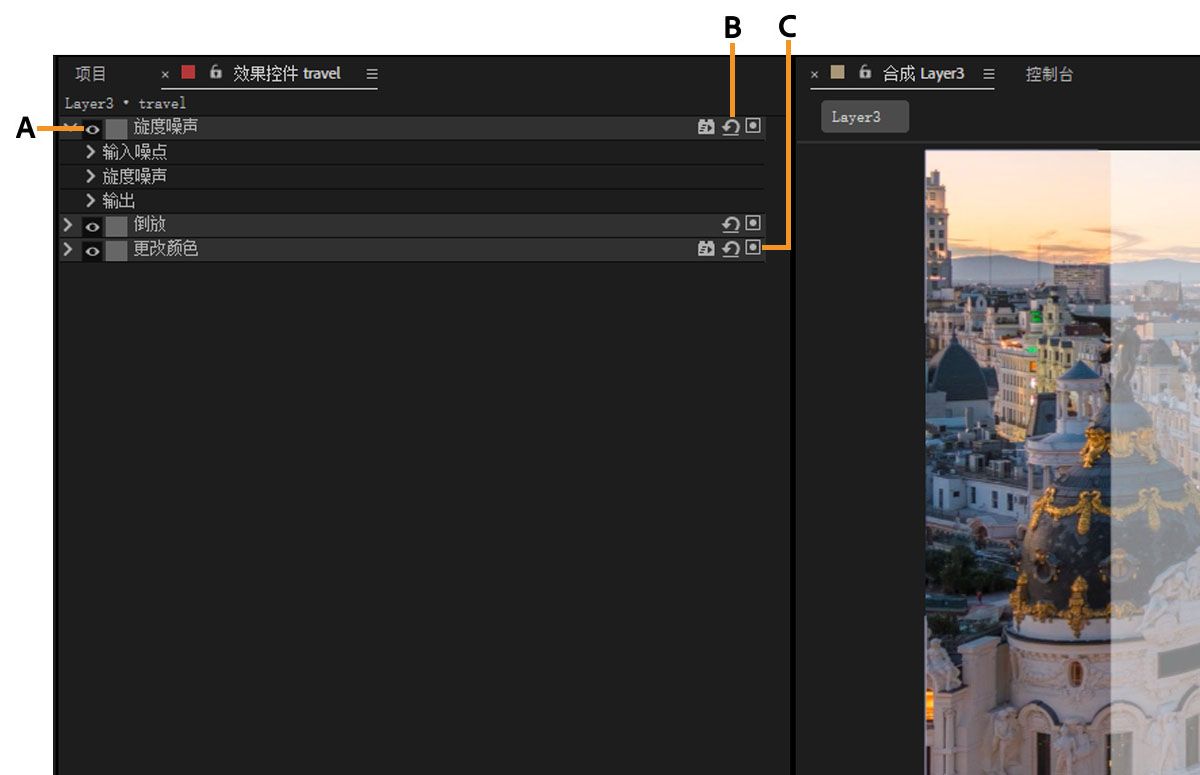The image size is (1200, 775).
Task: Collapse the 旋度噪声 effect group
Action: (x=68, y=128)
